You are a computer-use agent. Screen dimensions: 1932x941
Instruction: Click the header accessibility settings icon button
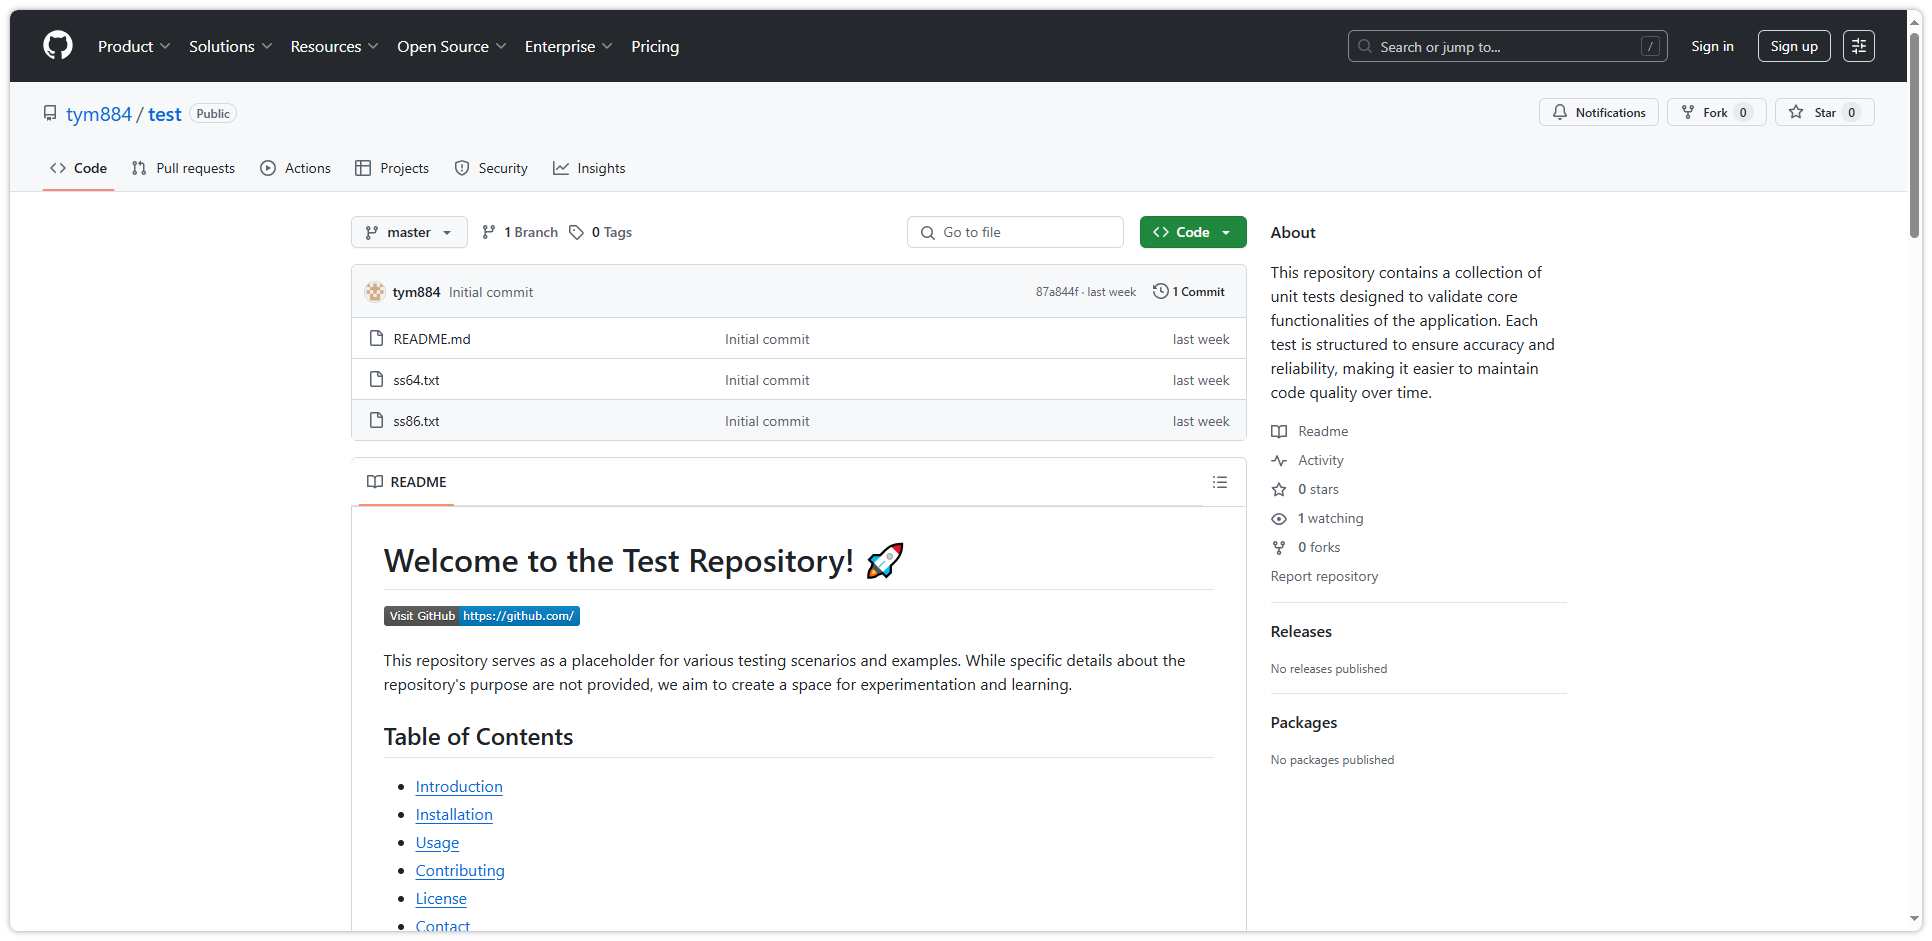click(x=1858, y=46)
